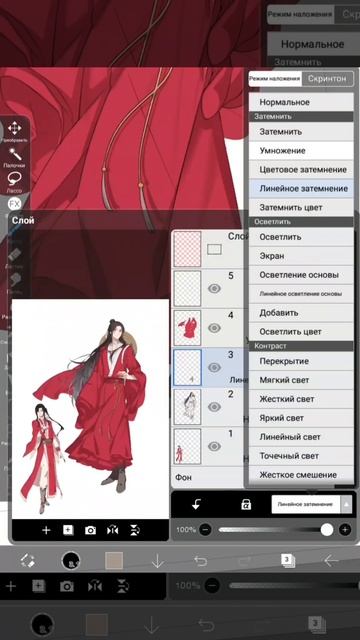This screenshot has width=360, height=640.
Task: Toggle the alpha lock for the layer
Action: coord(246,505)
